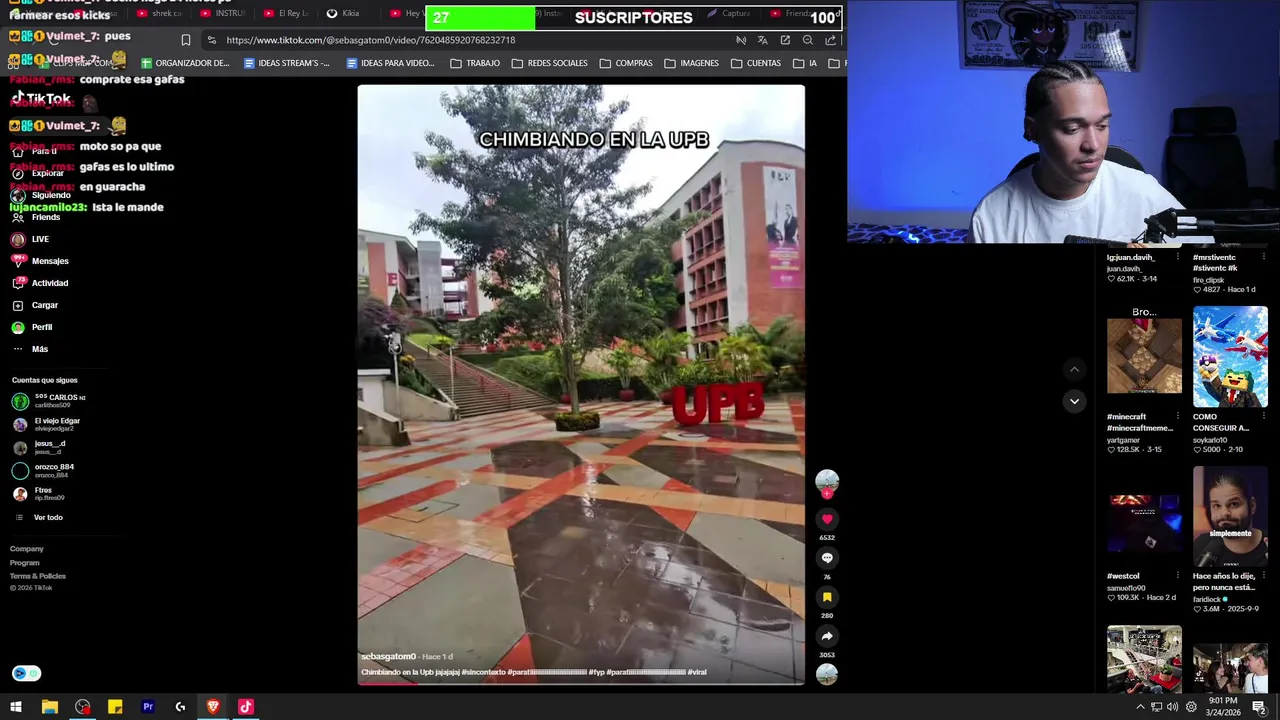
Task: Toggle the floating switch at bottom-left of TikTok
Action: (x=26, y=673)
